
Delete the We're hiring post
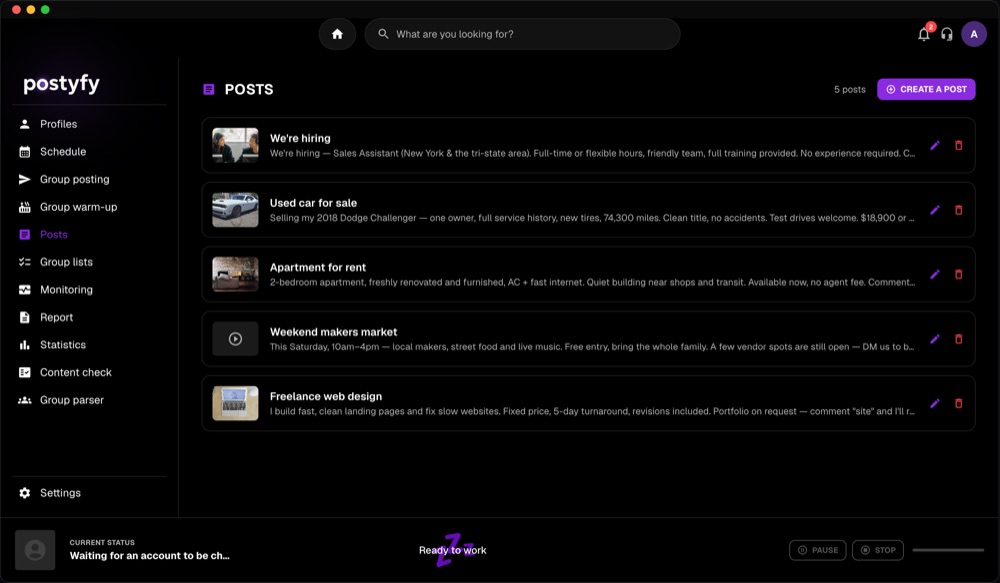click(959, 145)
